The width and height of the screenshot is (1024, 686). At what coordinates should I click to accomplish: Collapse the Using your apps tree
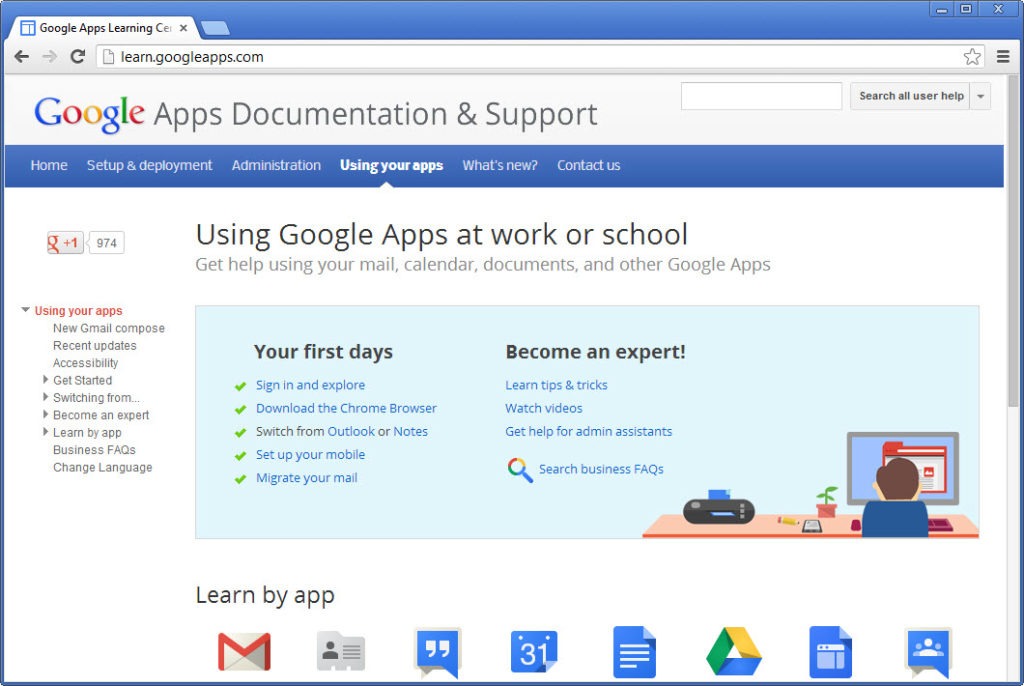[x=25, y=310]
